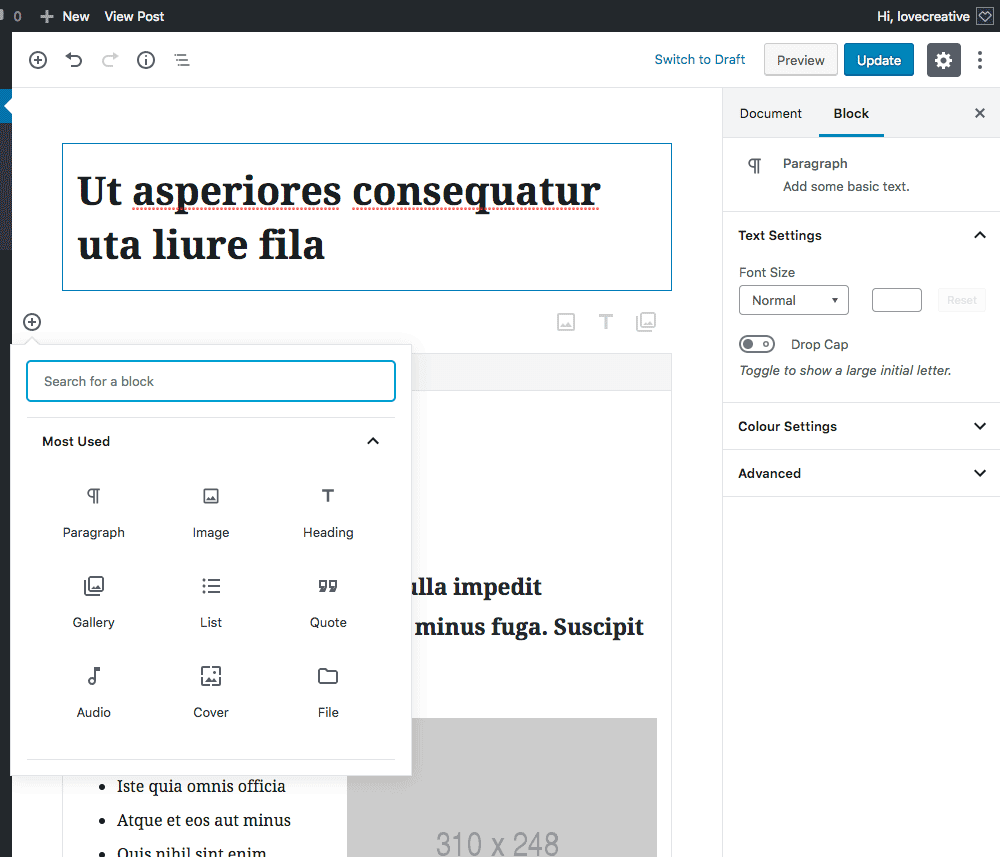Expand the Advanced section
This screenshot has width=1000, height=857.
pos(860,473)
